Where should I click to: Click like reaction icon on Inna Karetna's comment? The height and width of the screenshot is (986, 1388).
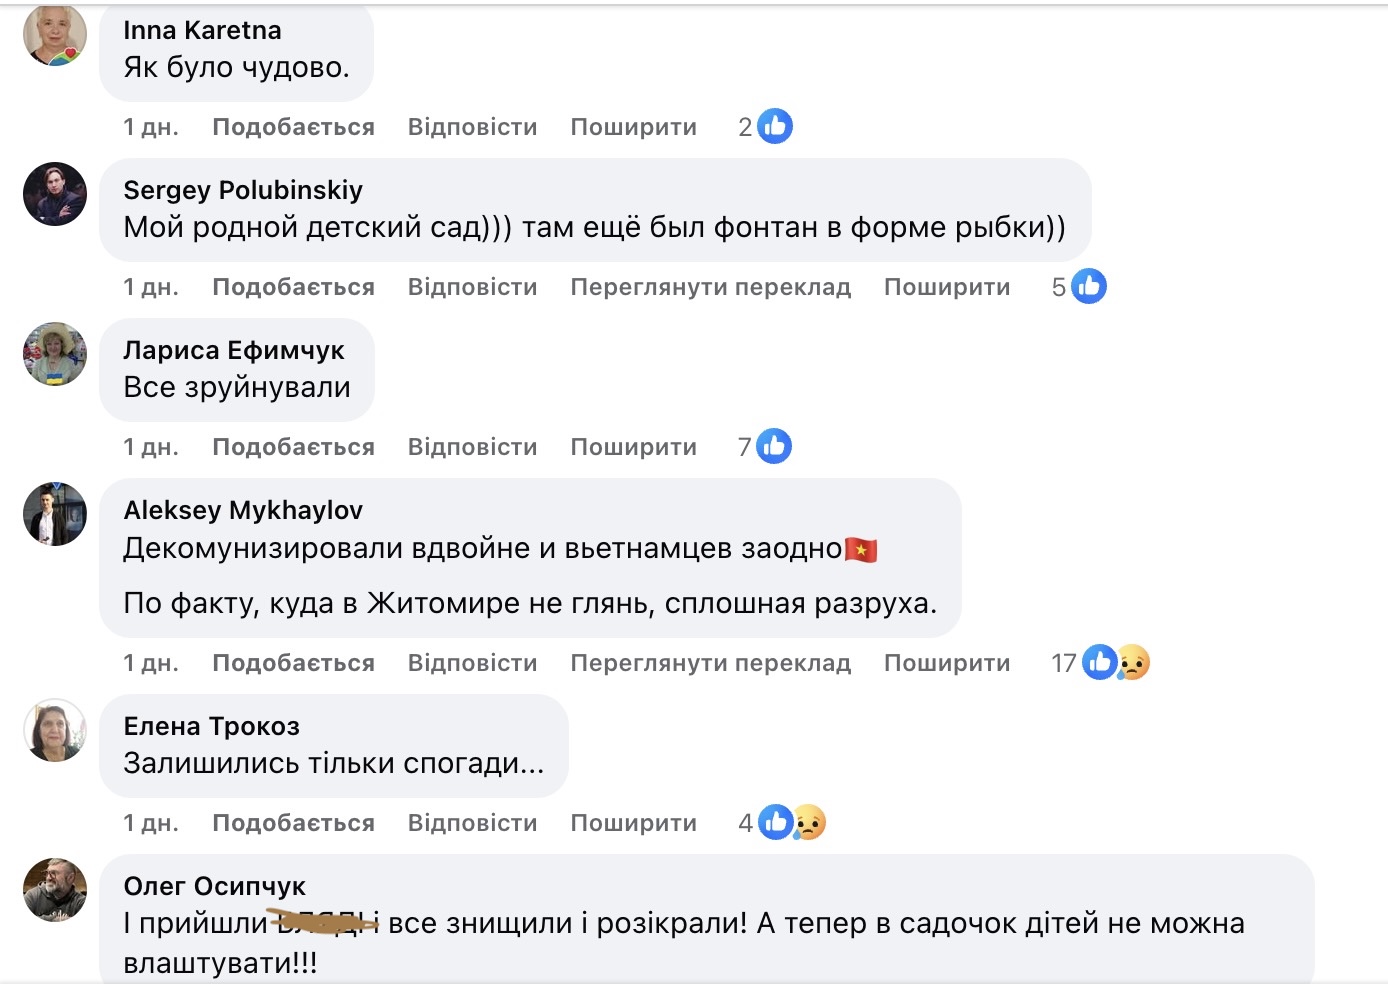click(x=775, y=127)
